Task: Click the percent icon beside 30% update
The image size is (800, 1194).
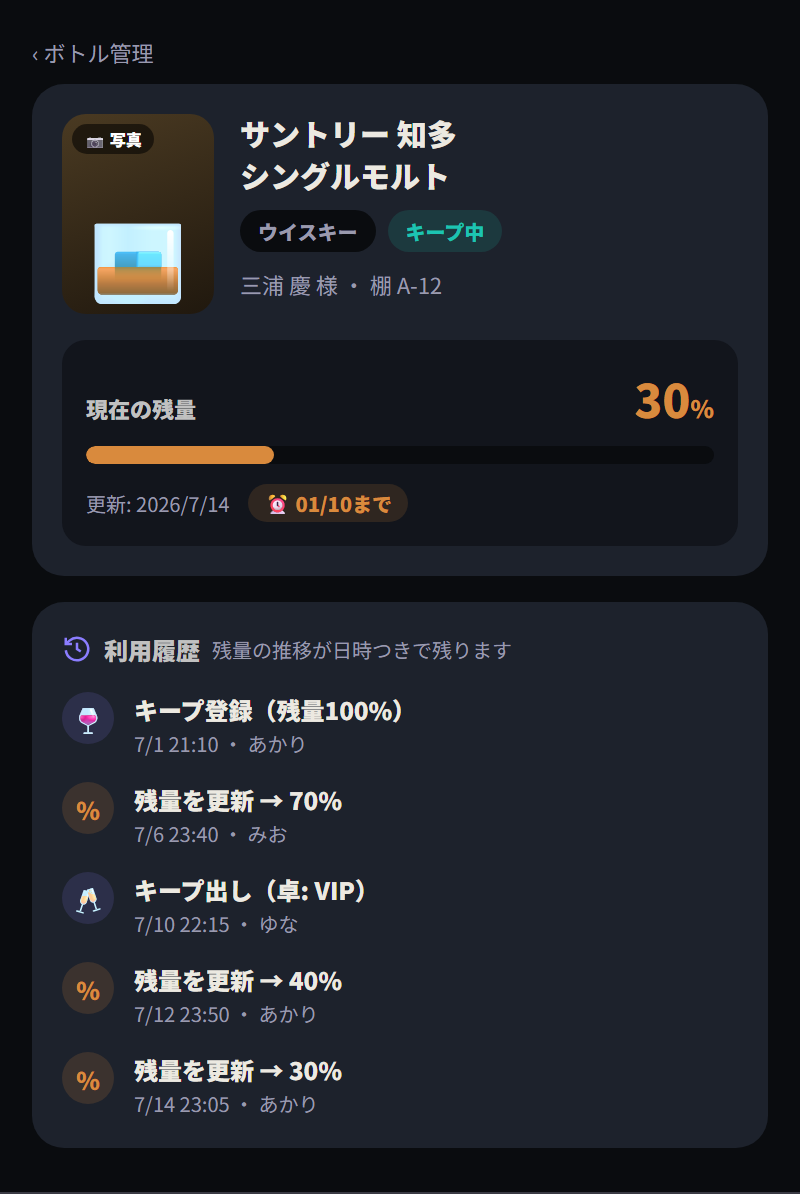Action: (x=88, y=1078)
